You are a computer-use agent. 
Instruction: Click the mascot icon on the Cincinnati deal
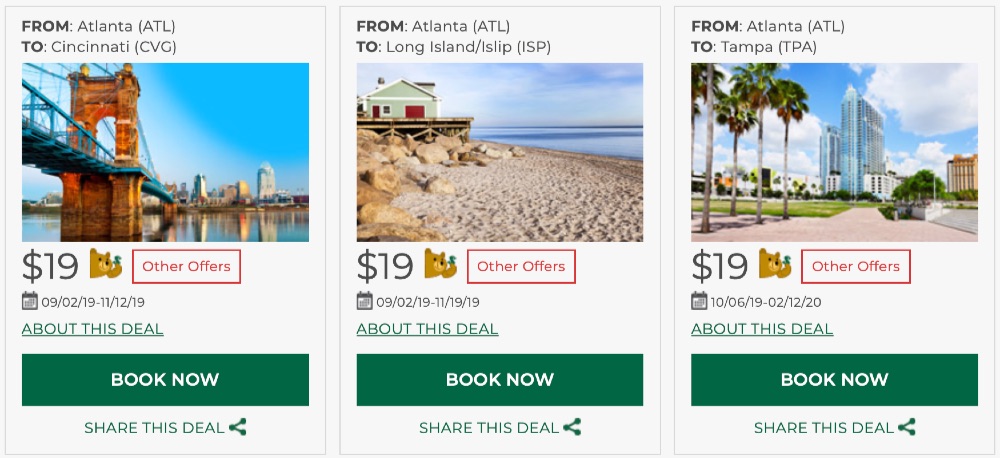[x=106, y=265]
